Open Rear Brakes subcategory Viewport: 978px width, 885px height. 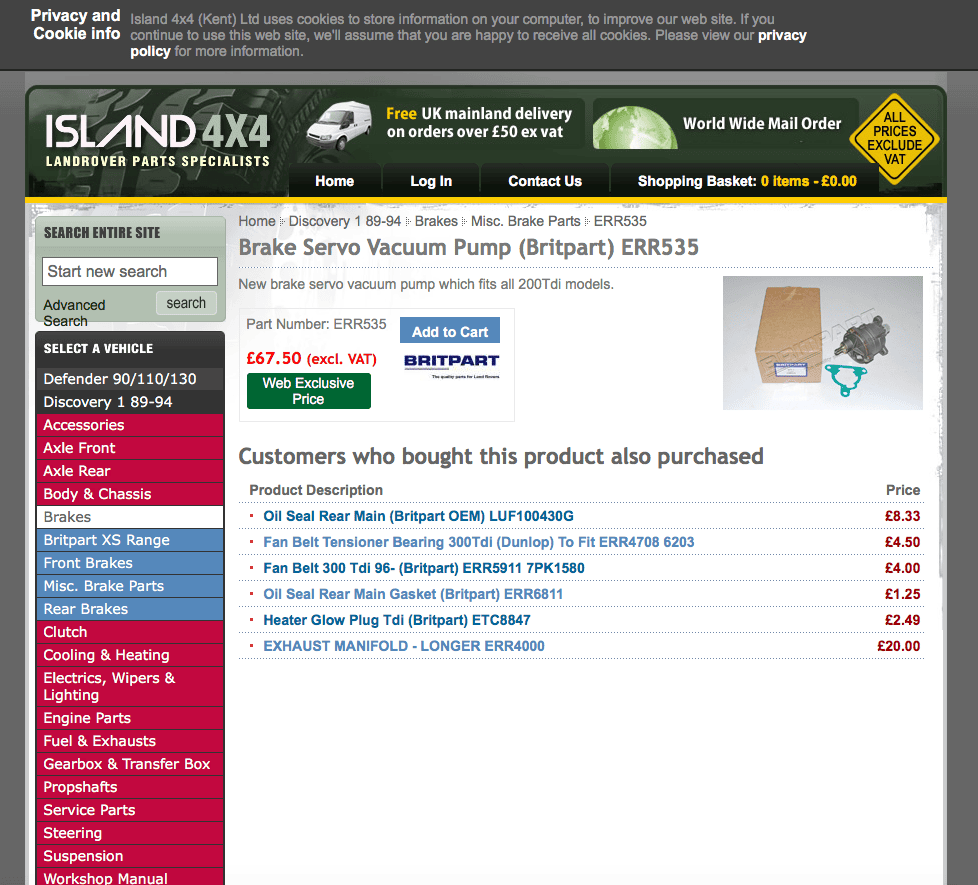[x=130, y=609]
